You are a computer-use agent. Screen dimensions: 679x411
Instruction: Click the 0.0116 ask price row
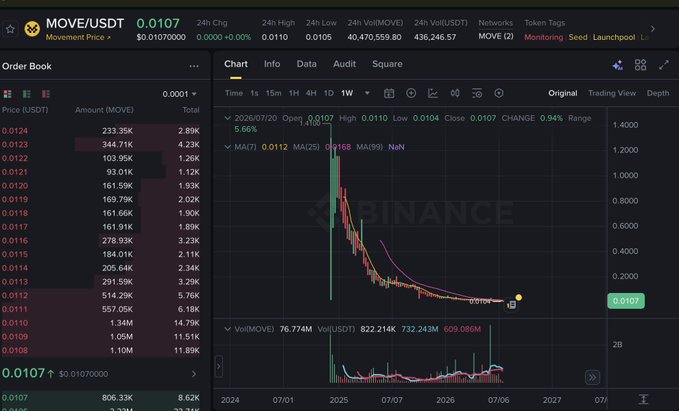101,240
